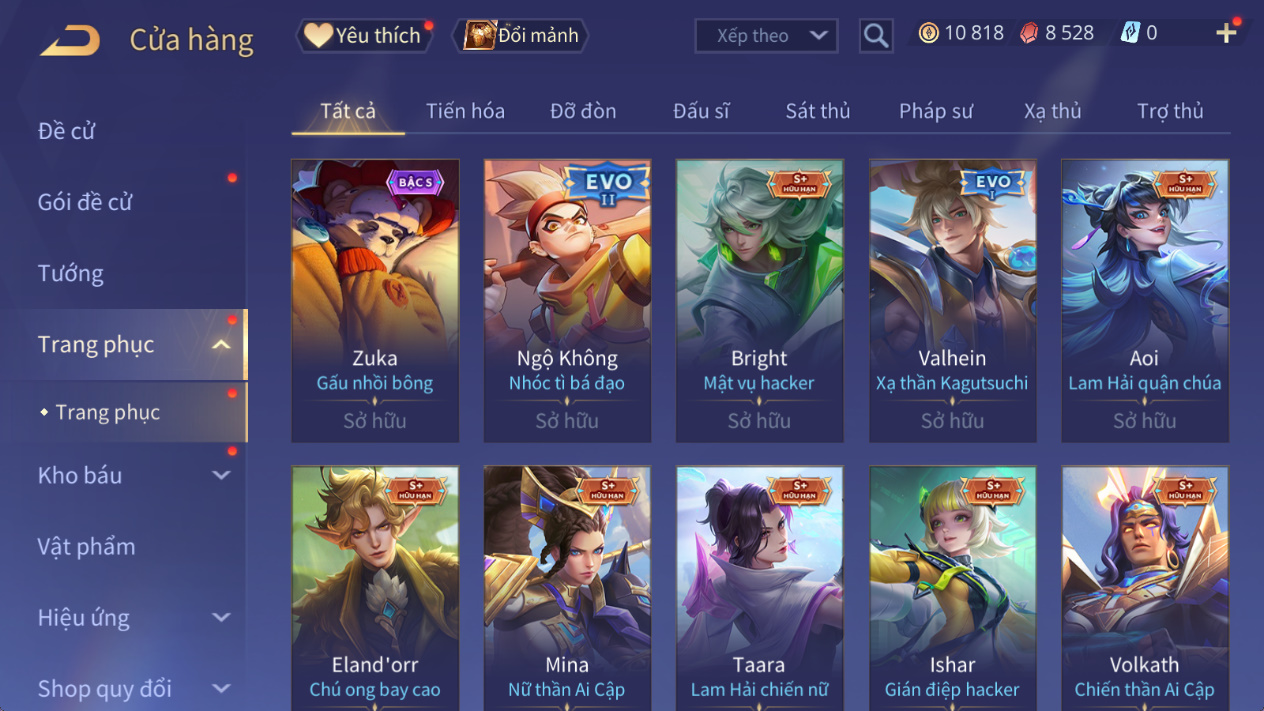Viewport: 1264px width, 711px height.
Task: Open the search magnifier icon
Action: pyautogui.click(x=876, y=36)
